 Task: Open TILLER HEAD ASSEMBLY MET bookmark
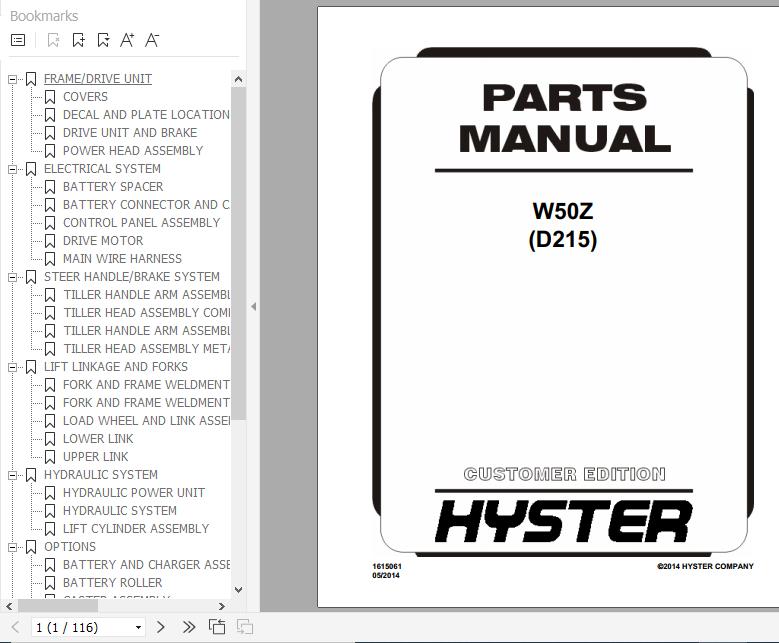[x=146, y=349]
